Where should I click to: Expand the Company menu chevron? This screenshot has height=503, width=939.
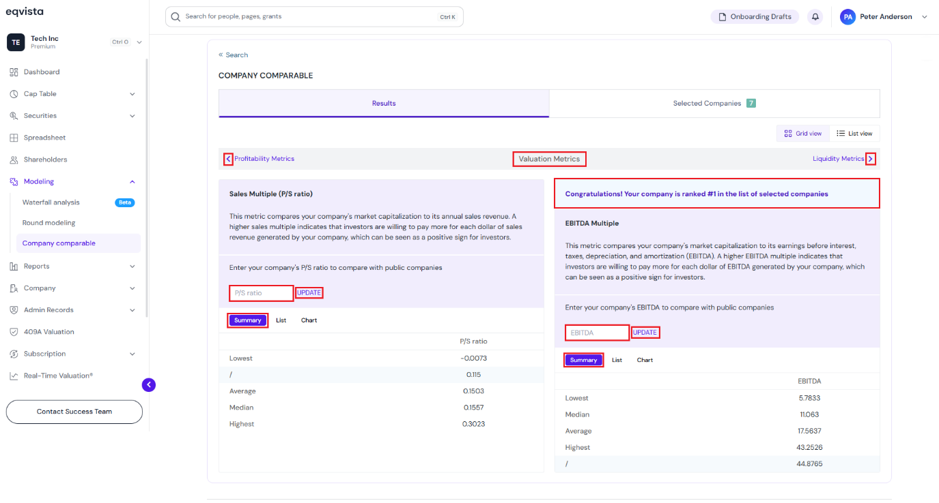pos(132,288)
